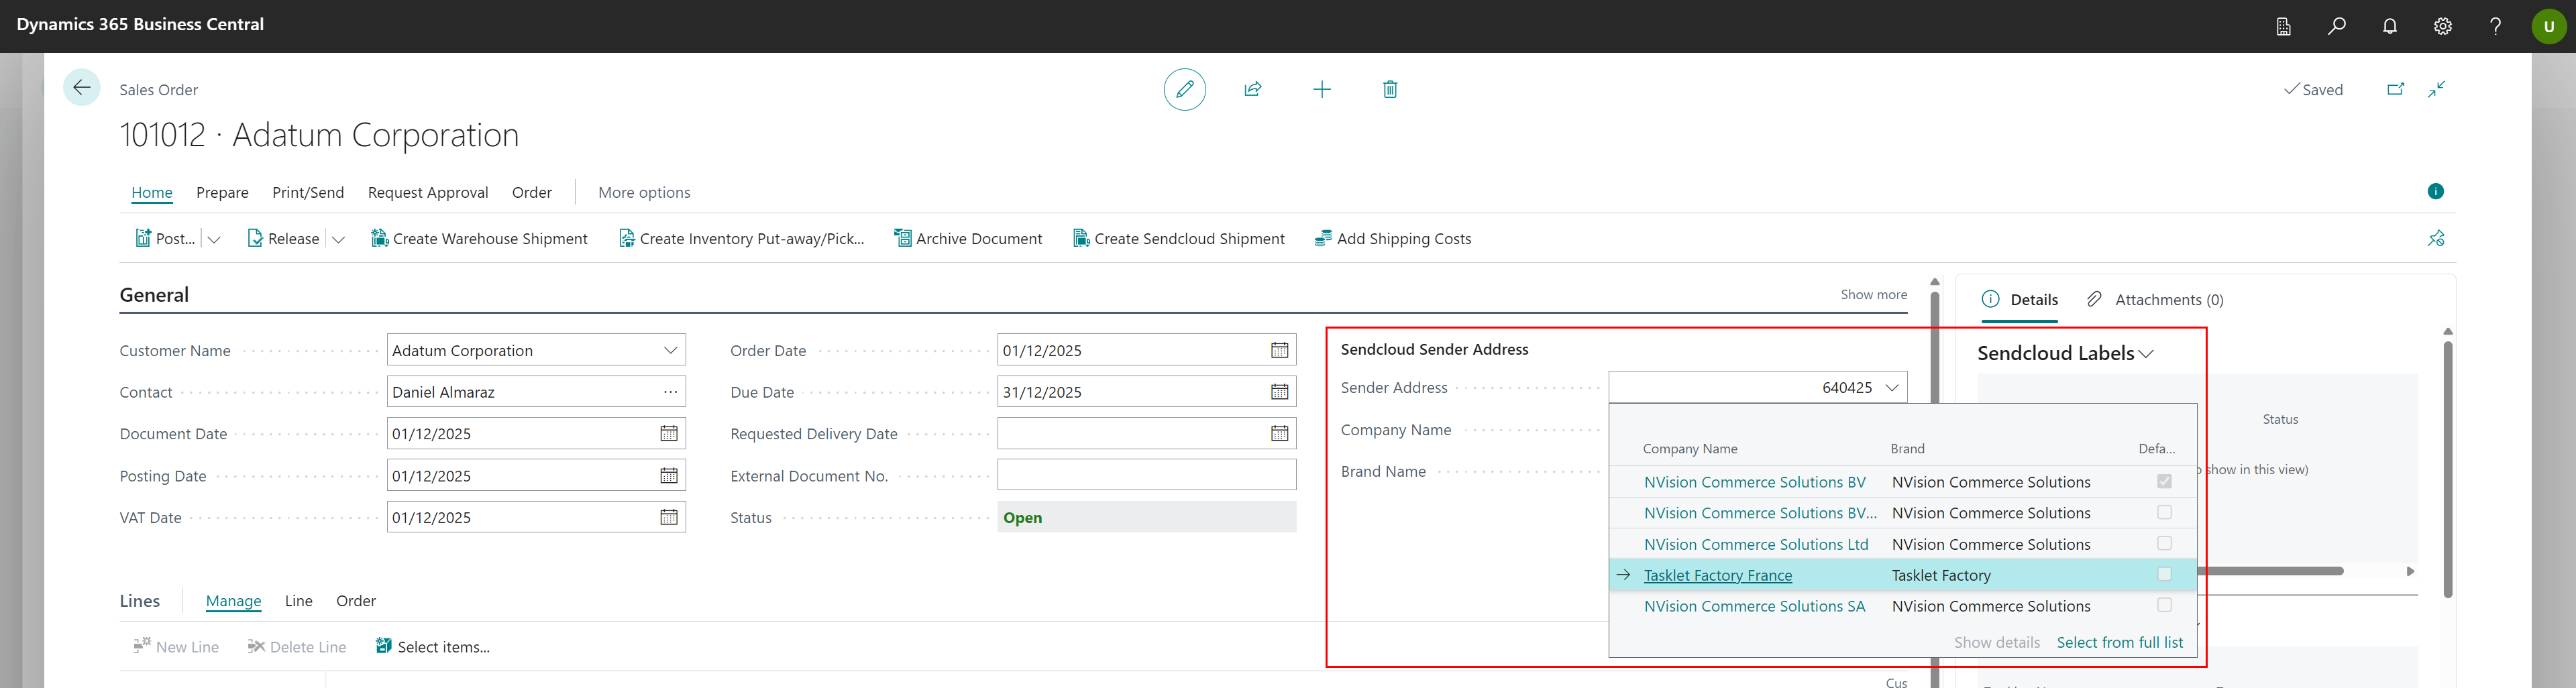
Task: Expand Sendcloud Labels chevron
Action: (x=2146, y=354)
